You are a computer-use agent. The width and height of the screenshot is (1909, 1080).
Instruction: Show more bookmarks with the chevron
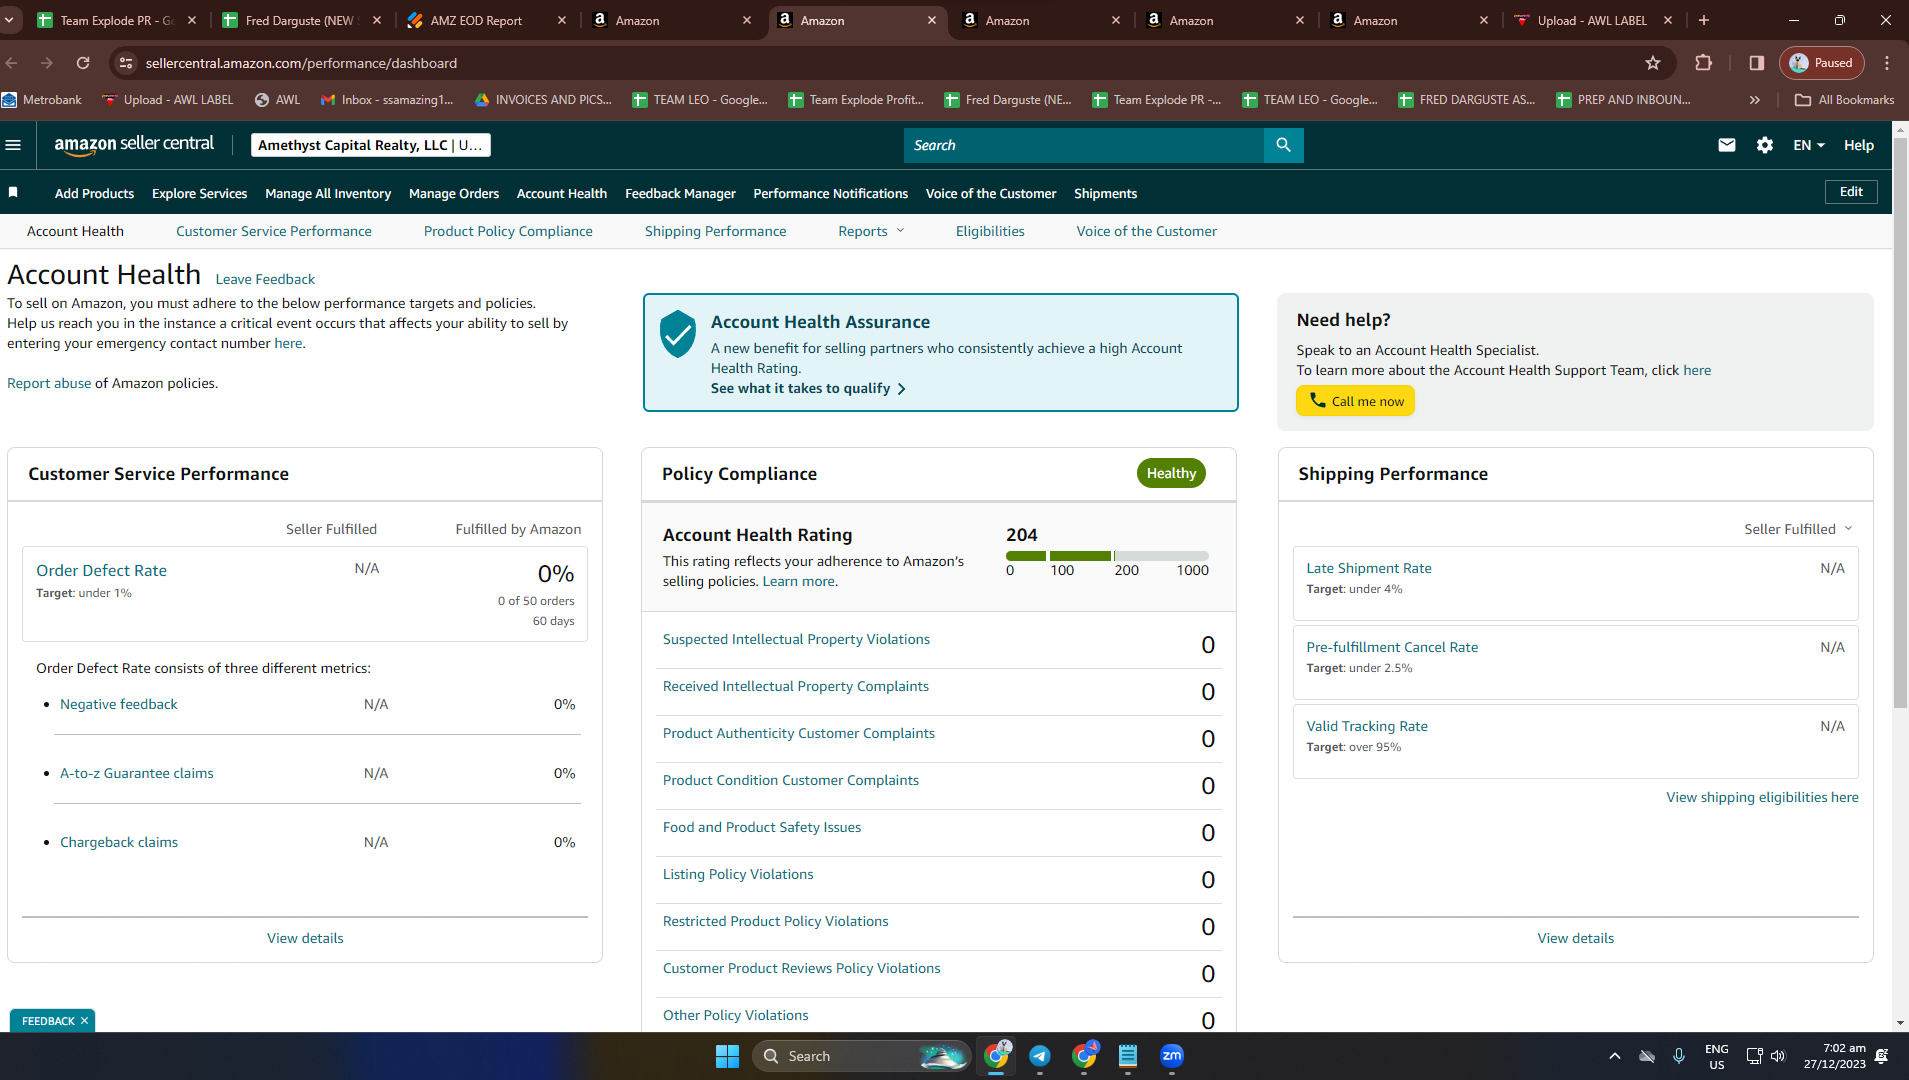tap(1754, 100)
